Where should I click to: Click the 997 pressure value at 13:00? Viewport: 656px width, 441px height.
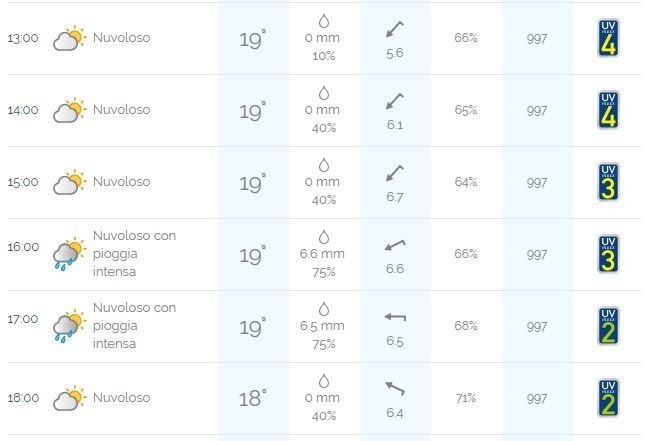pyautogui.click(x=537, y=39)
